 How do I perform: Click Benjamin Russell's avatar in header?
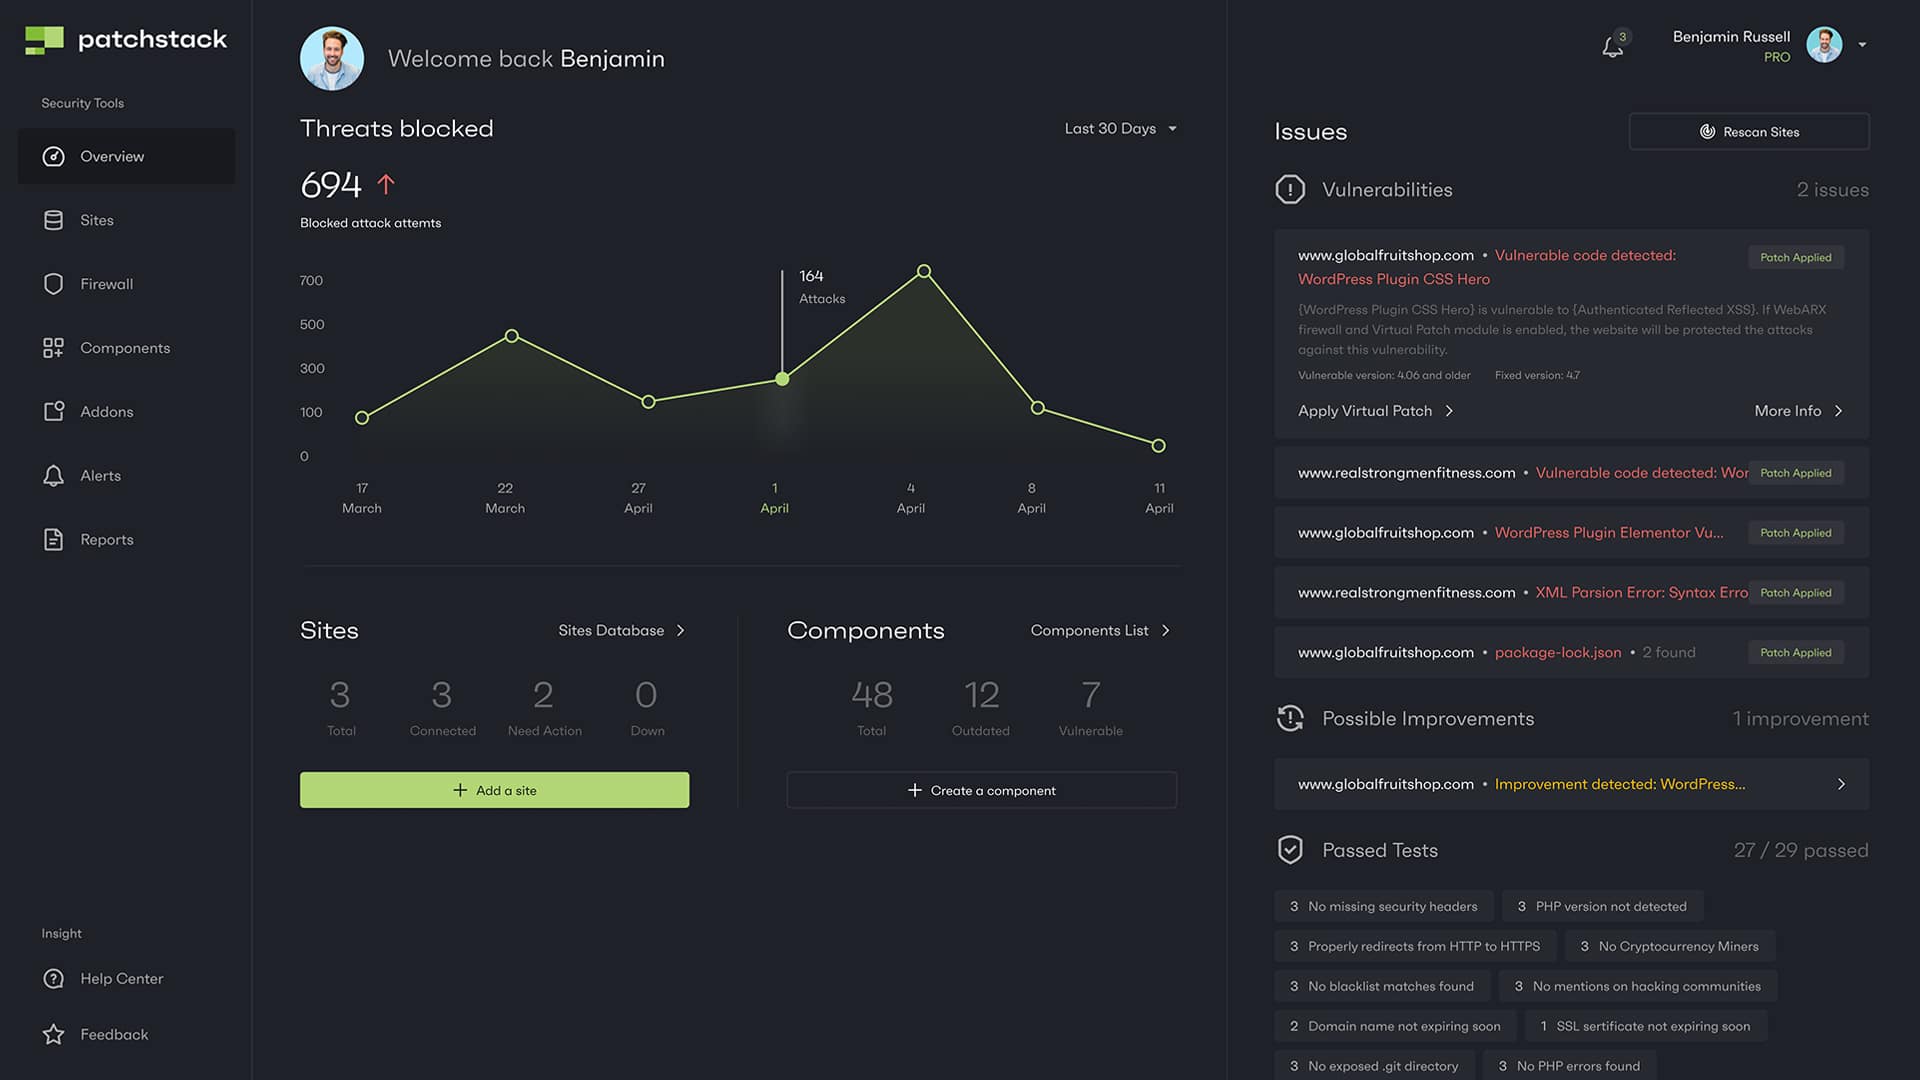point(1824,45)
